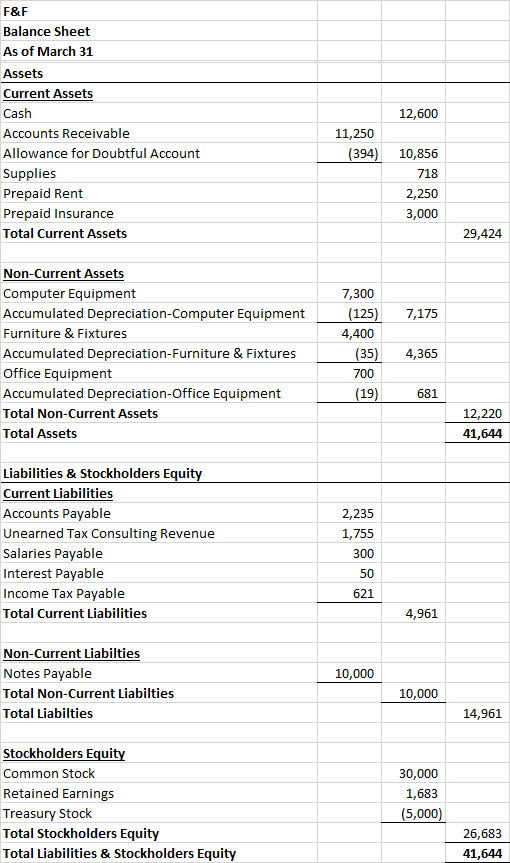
Task: Select the 'Total Liabilities & Stockholders Equity' label
Action: point(119,854)
